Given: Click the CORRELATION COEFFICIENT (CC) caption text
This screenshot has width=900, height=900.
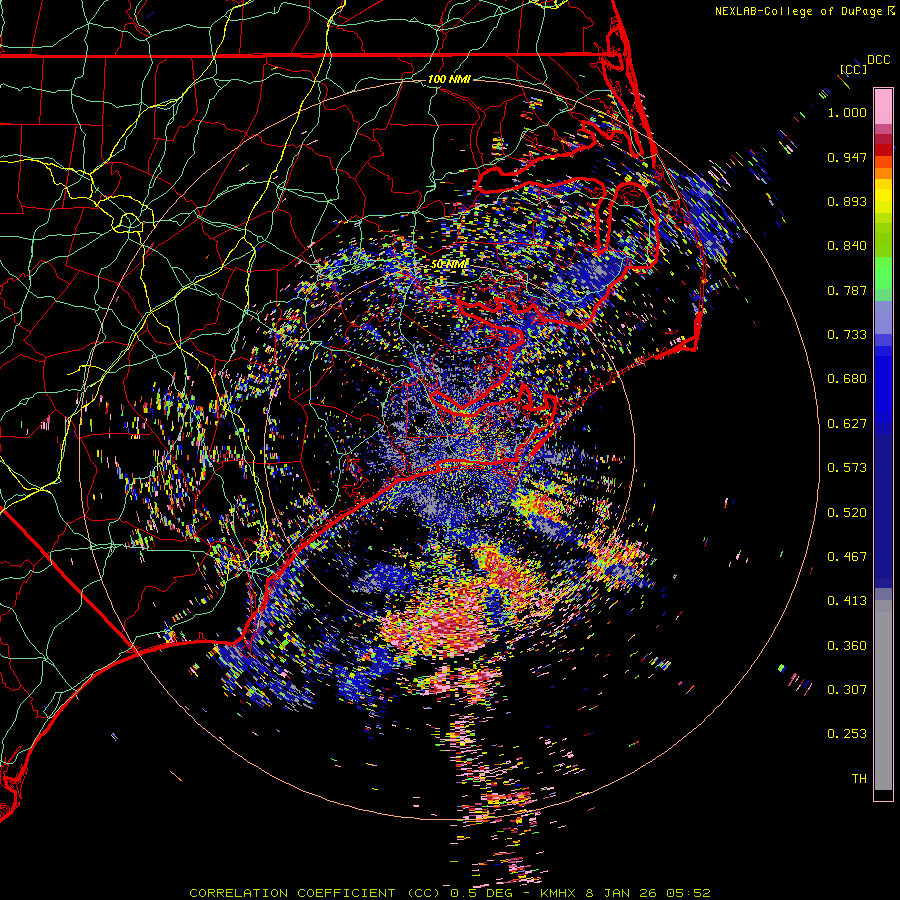Looking at the screenshot, I should click(x=315, y=893).
